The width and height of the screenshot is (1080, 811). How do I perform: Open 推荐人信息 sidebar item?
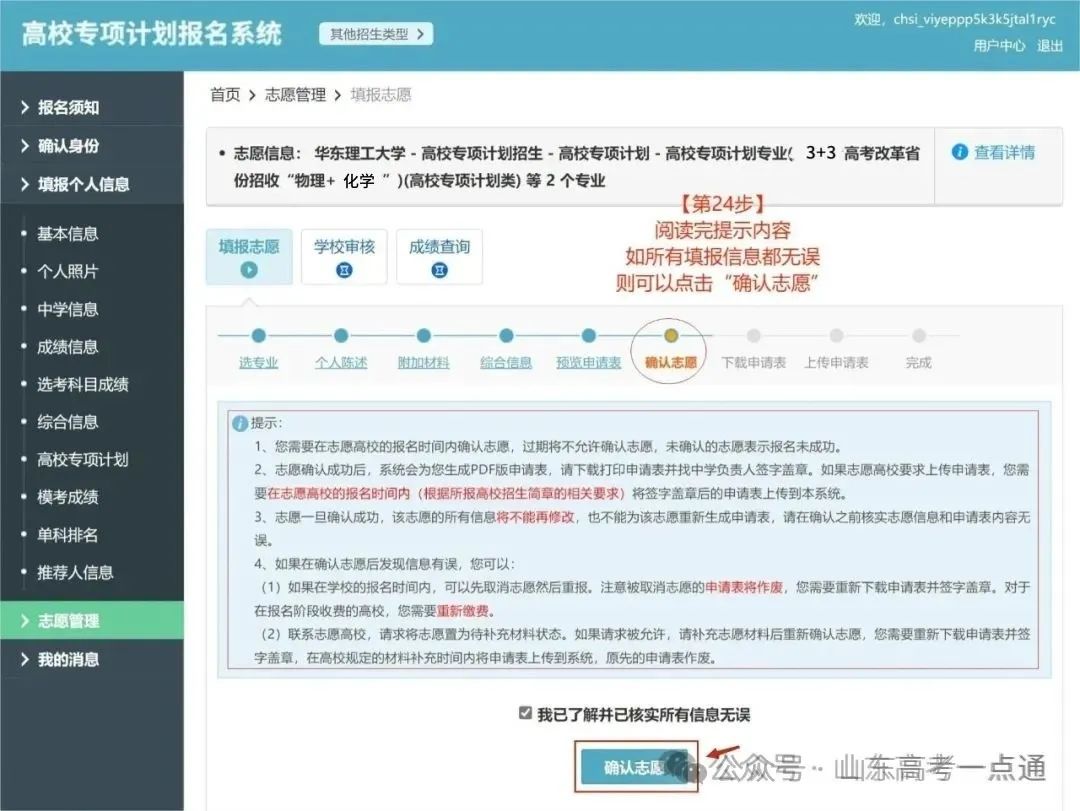(x=75, y=572)
